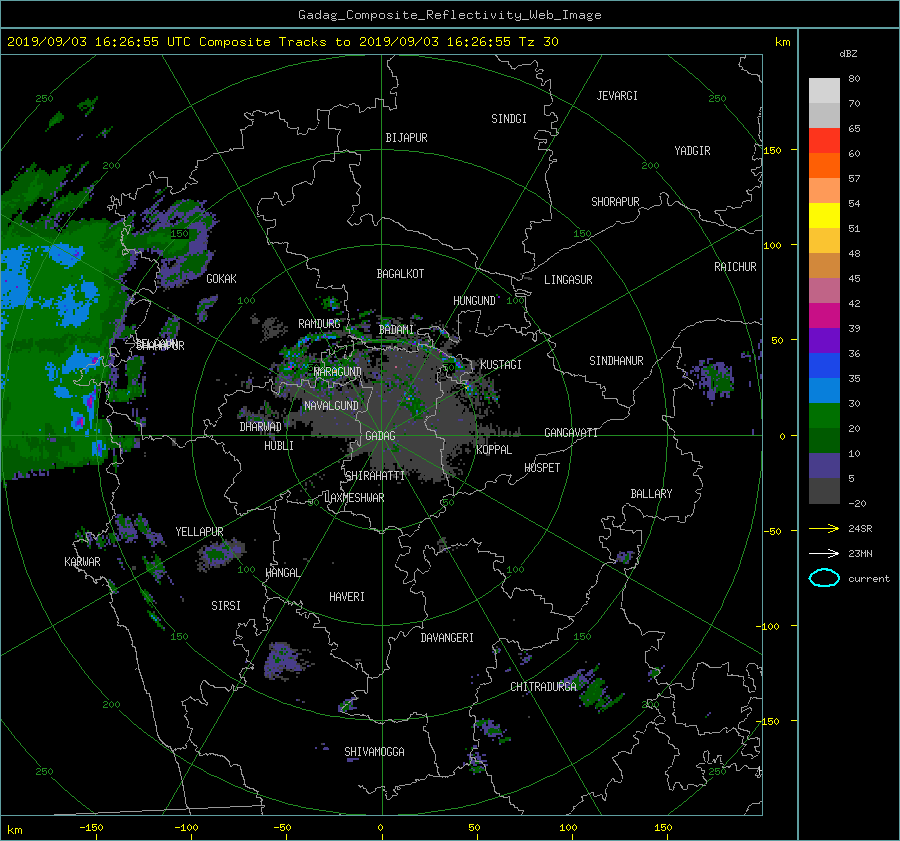The image size is (900, 841).
Task: Click the blue swatch beside the 36 dBZ label
Action: point(824,365)
